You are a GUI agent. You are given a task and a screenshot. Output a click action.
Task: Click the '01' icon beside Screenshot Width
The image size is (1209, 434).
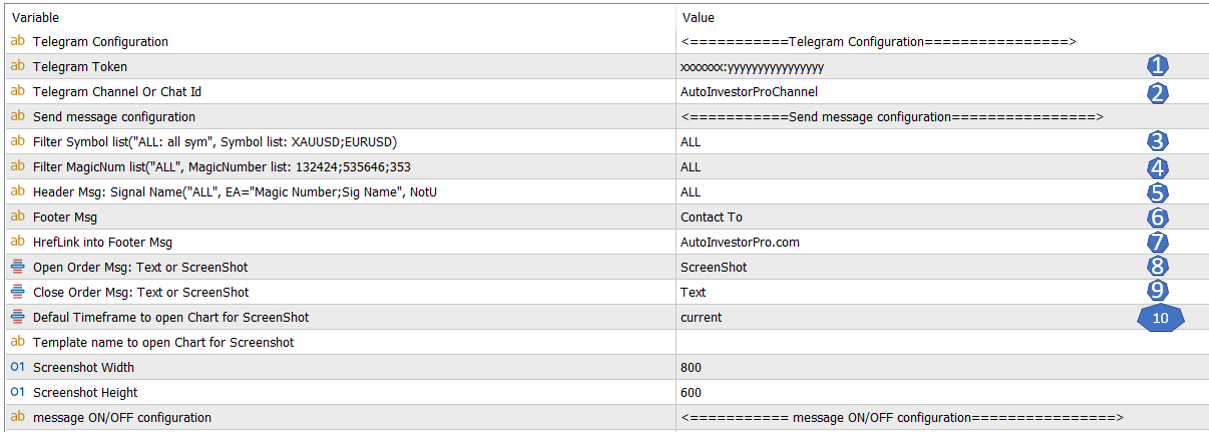[17, 367]
